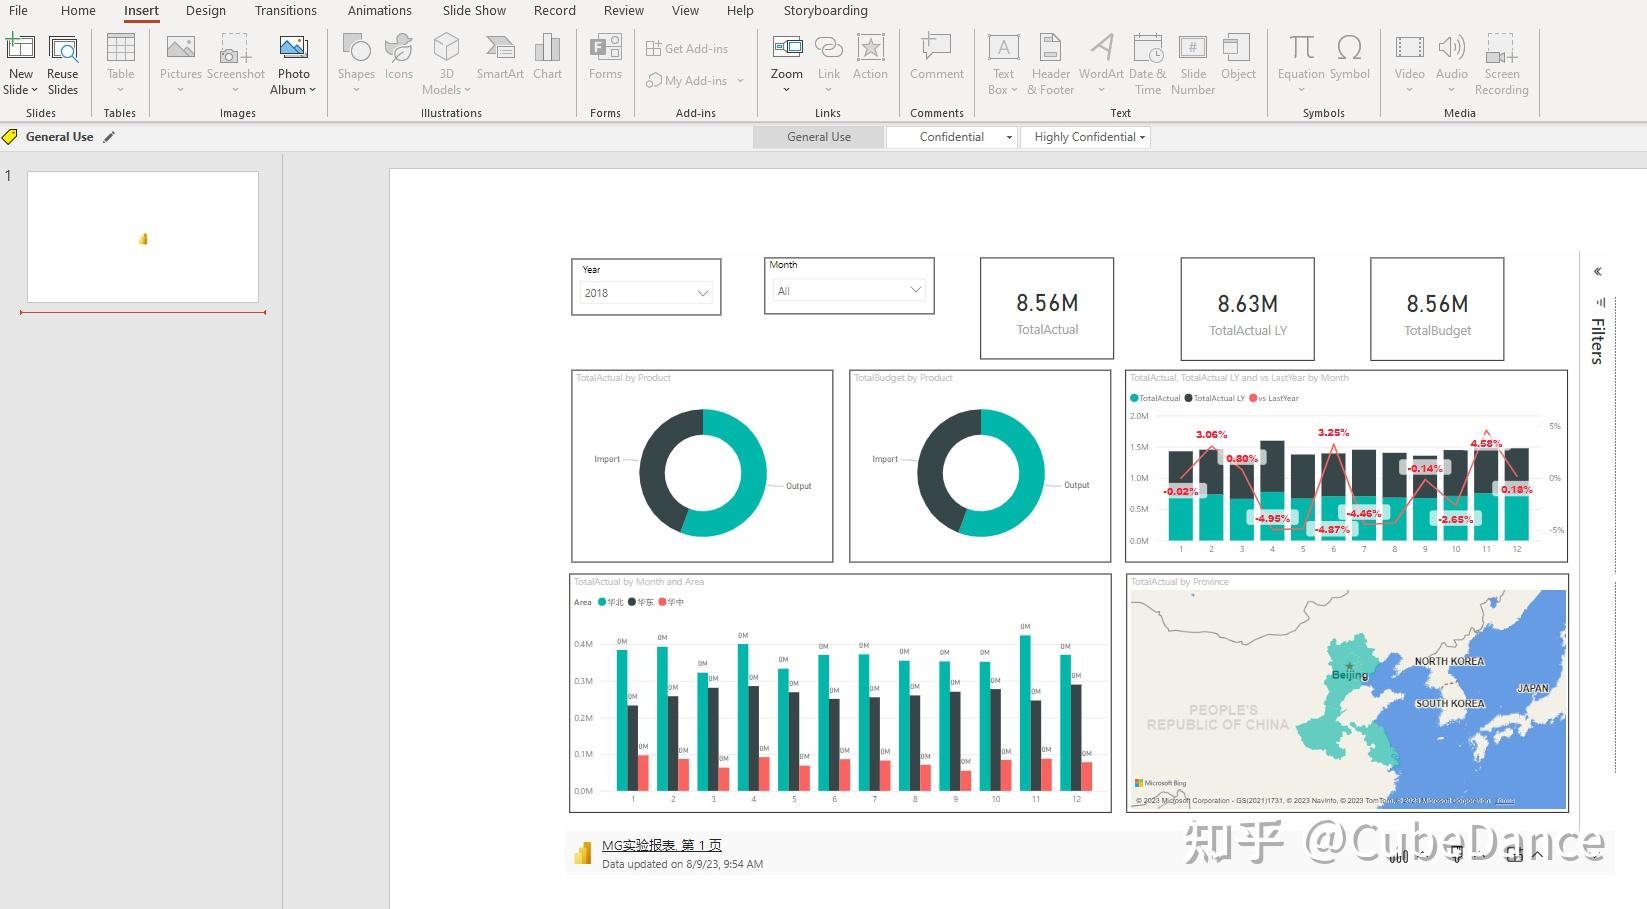1647x909 pixels.
Task: Expand the Year slicer dropdown
Action: pyautogui.click(x=703, y=293)
